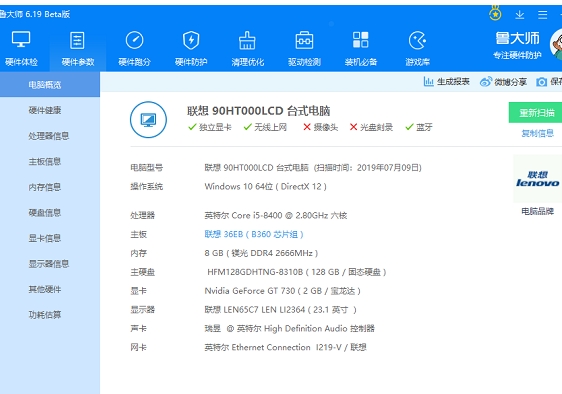The height and width of the screenshot is (394, 562).
Task: Click the Nvidia GeForce GT 730 value
Action: coord(282,291)
